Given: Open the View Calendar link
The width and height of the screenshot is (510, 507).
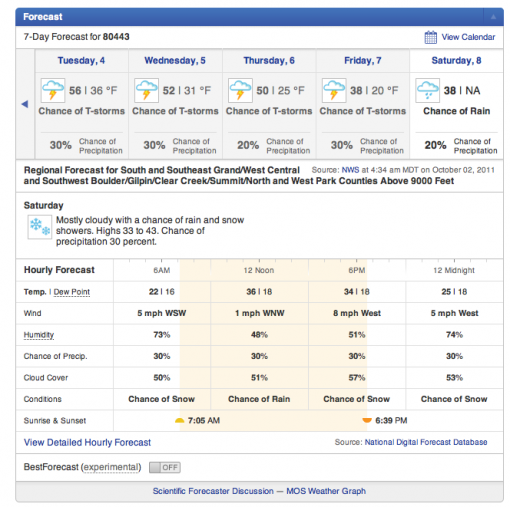Looking at the screenshot, I should coord(468,37).
